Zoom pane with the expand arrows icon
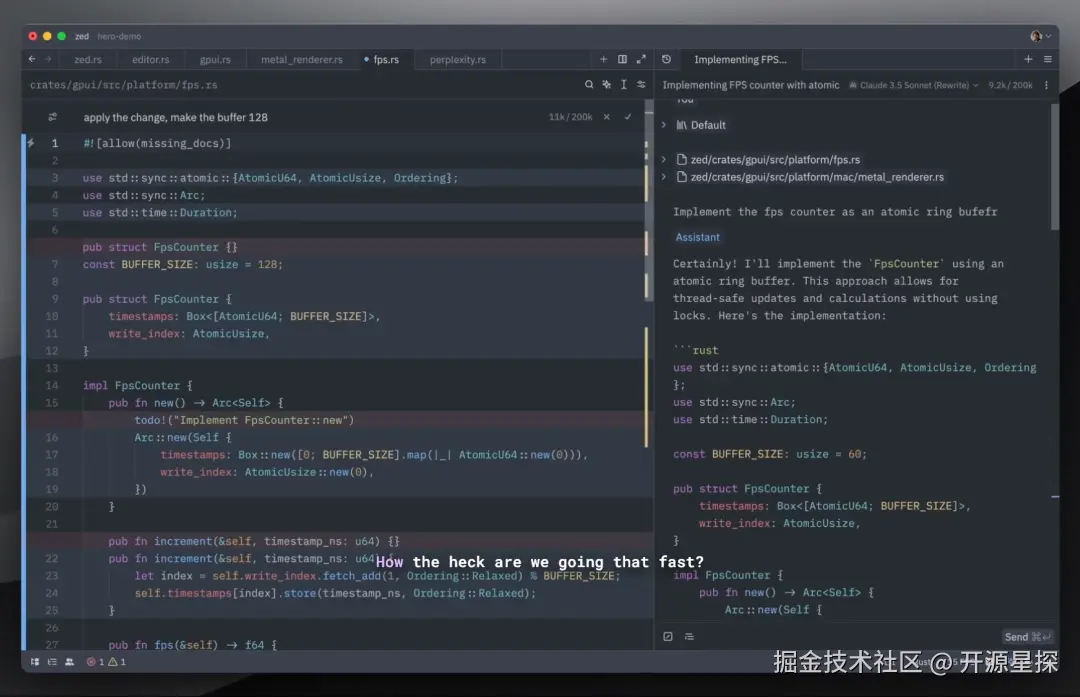Screen dimensions: 1080x697 tap(641, 59)
